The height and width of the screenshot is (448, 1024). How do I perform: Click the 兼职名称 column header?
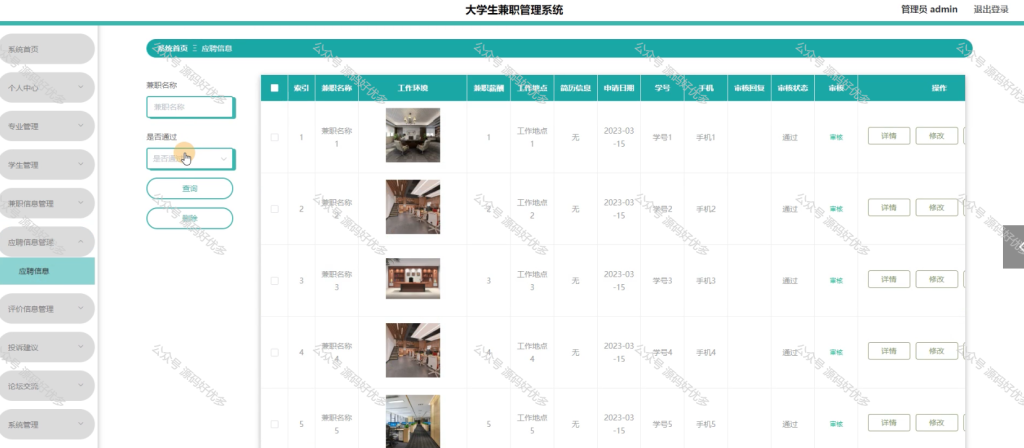point(336,88)
